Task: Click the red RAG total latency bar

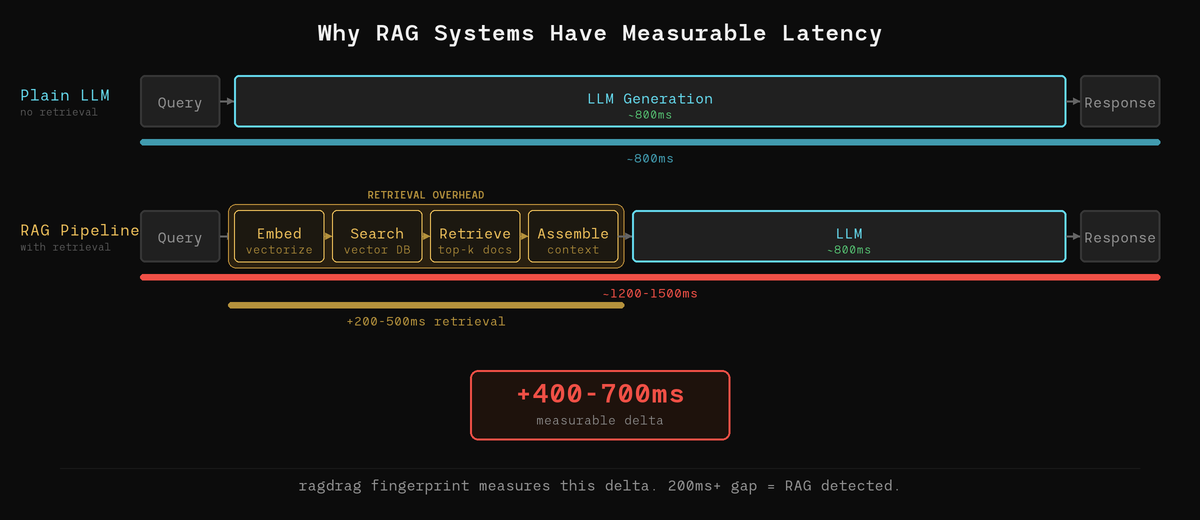Action: [x=650, y=277]
